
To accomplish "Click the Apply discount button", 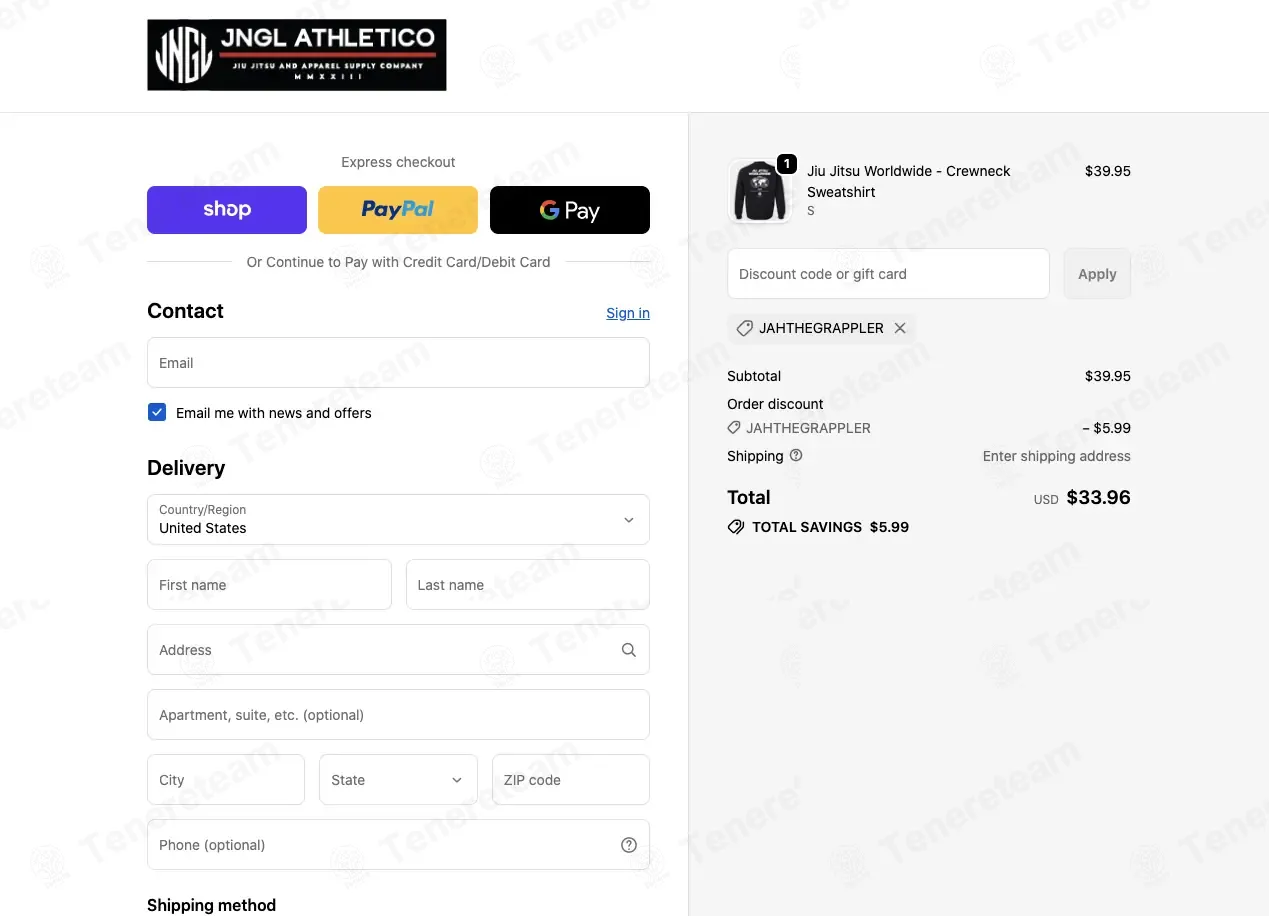I will tap(1097, 273).
